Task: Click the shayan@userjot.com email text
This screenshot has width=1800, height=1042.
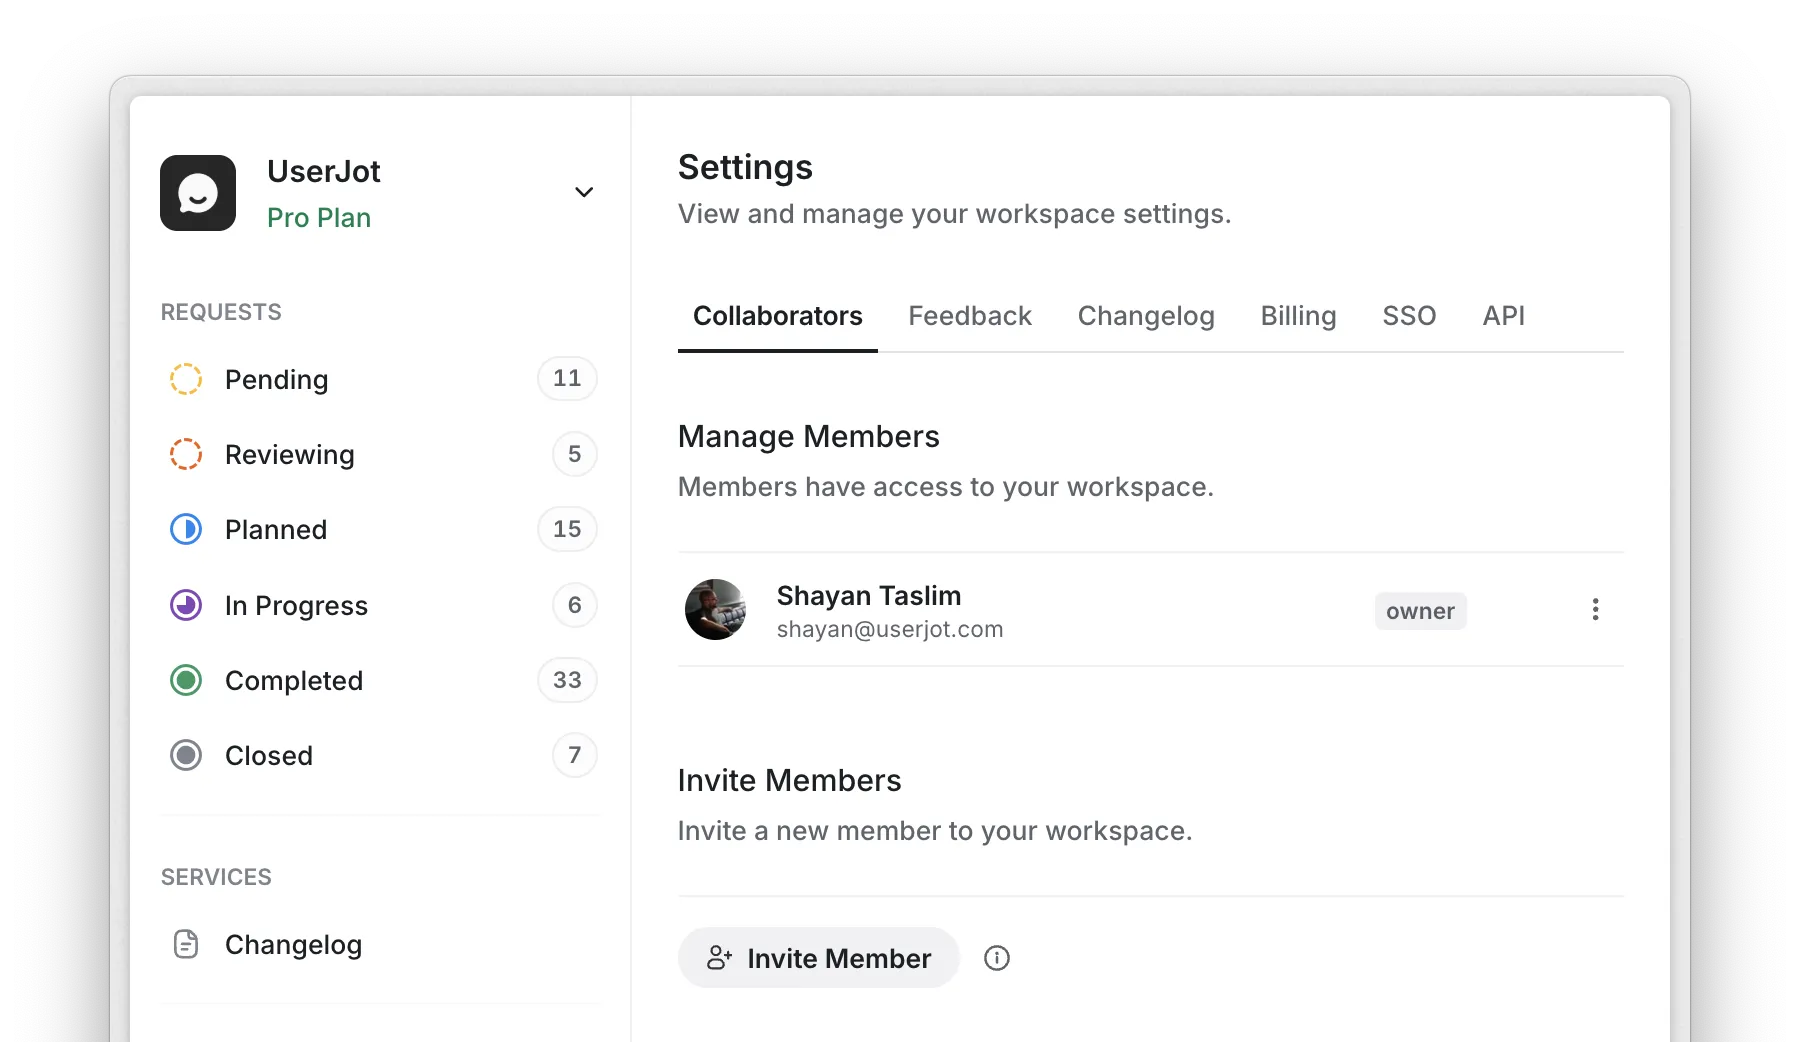Action: click(890, 629)
